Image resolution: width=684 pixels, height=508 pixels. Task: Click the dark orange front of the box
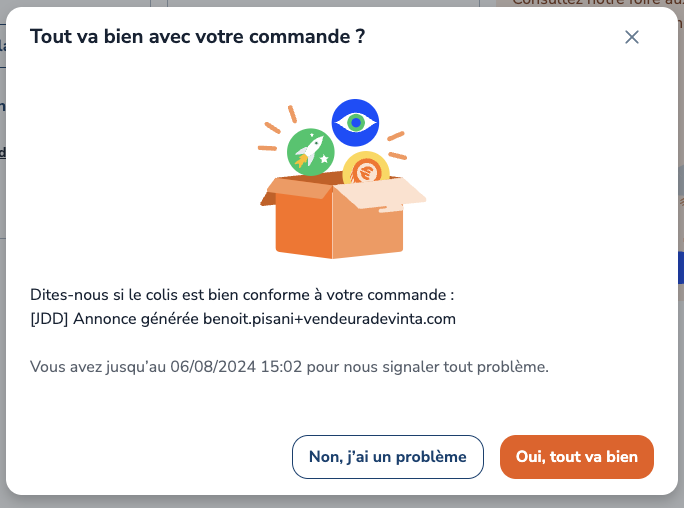(304, 227)
